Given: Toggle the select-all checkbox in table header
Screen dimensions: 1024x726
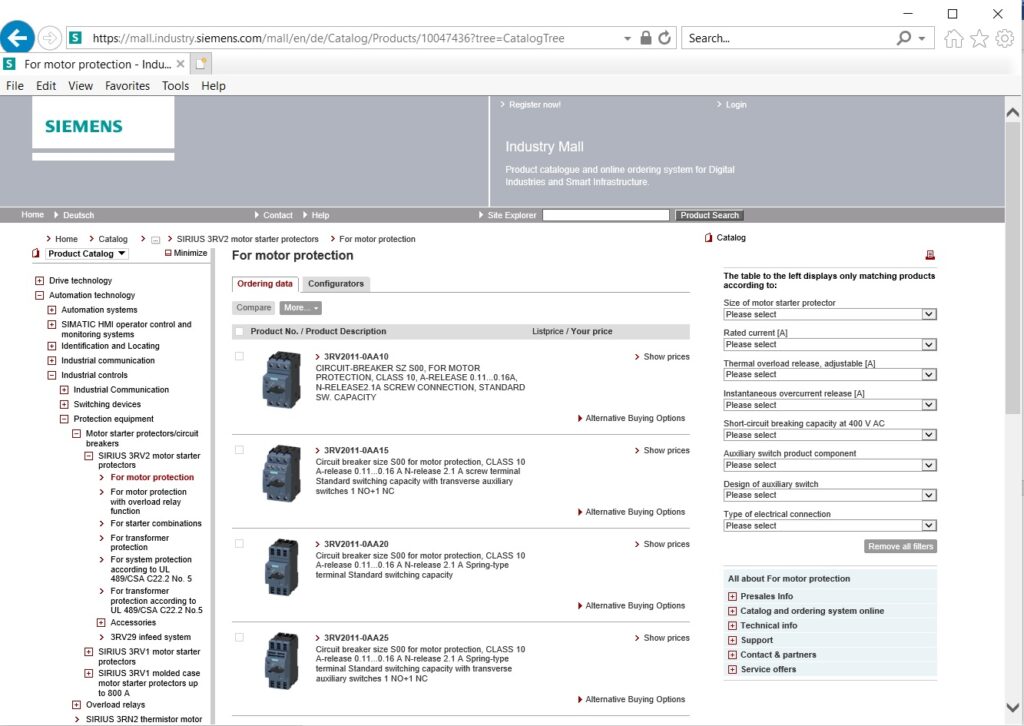Looking at the screenshot, I should click(x=240, y=332).
